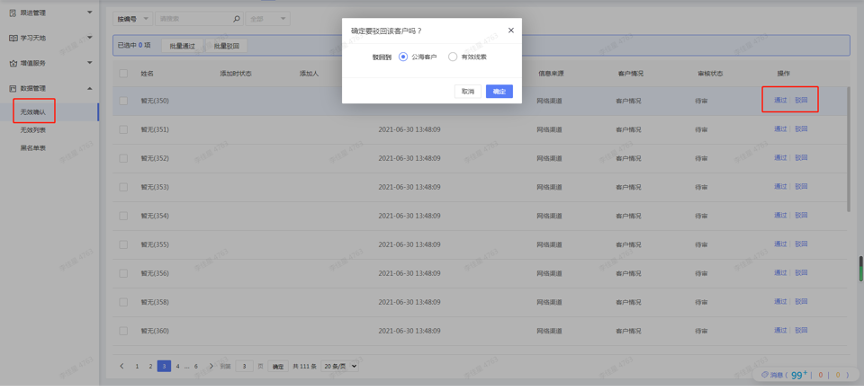864x387 pixels.
Task: Click the 跟进管理 sidebar icon
Action: (x=13, y=13)
